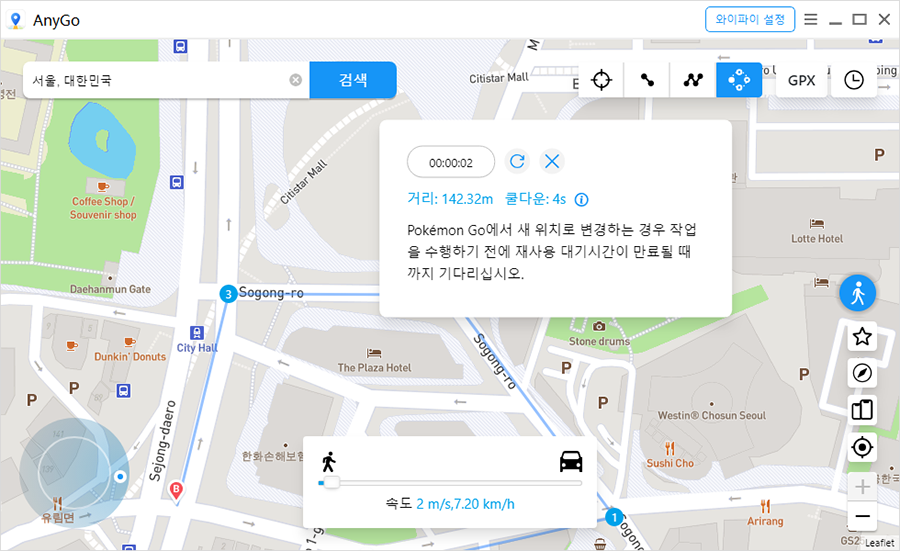Zoom in the map with plus button
900x551 pixels.
tap(861, 487)
